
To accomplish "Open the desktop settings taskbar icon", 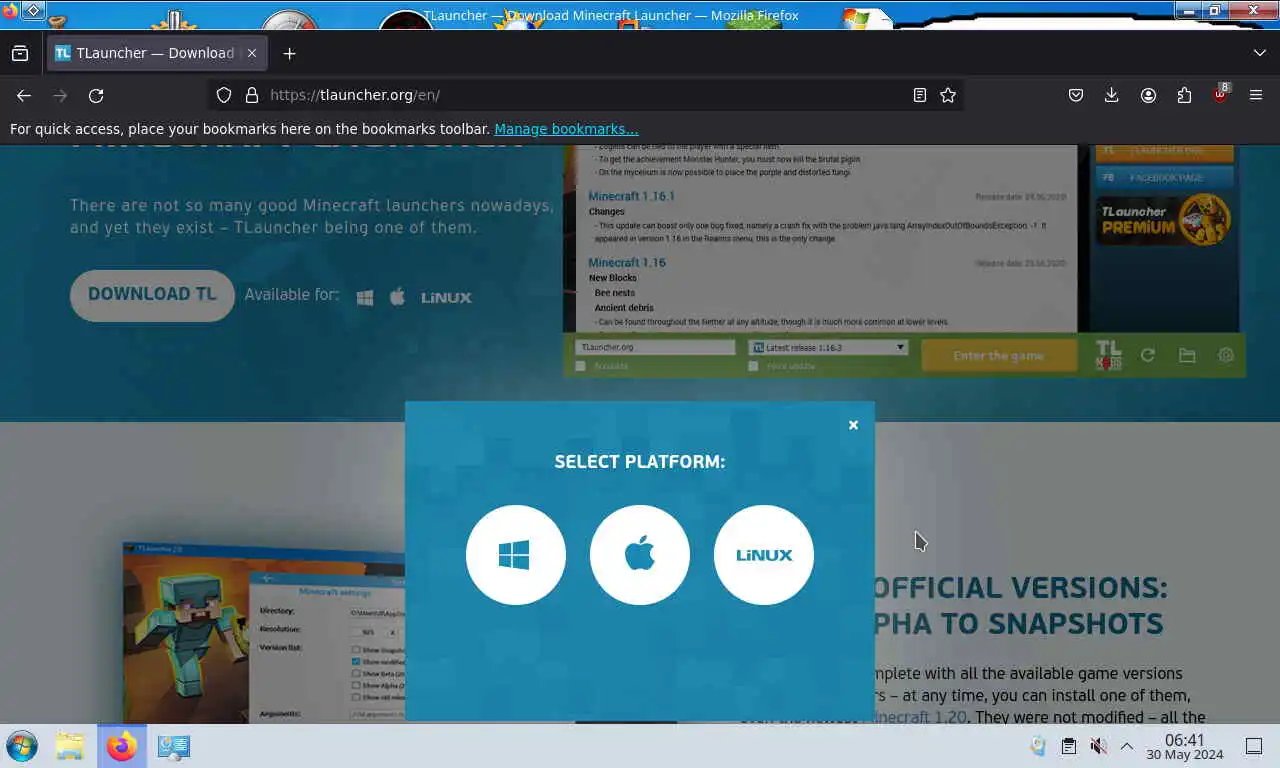I will pyautogui.click(x=174, y=746).
